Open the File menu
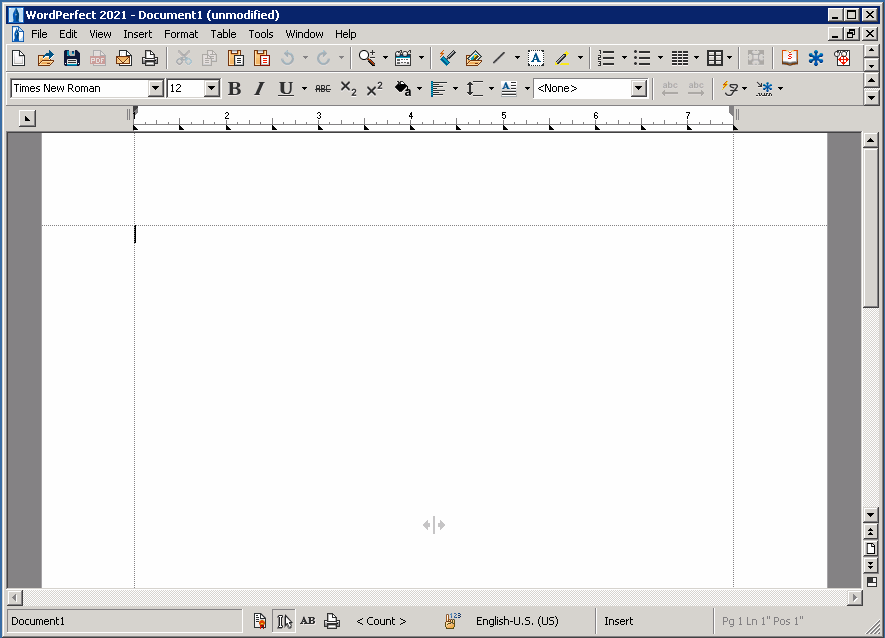The height and width of the screenshot is (638, 885). pyautogui.click(x=39, y=34)
